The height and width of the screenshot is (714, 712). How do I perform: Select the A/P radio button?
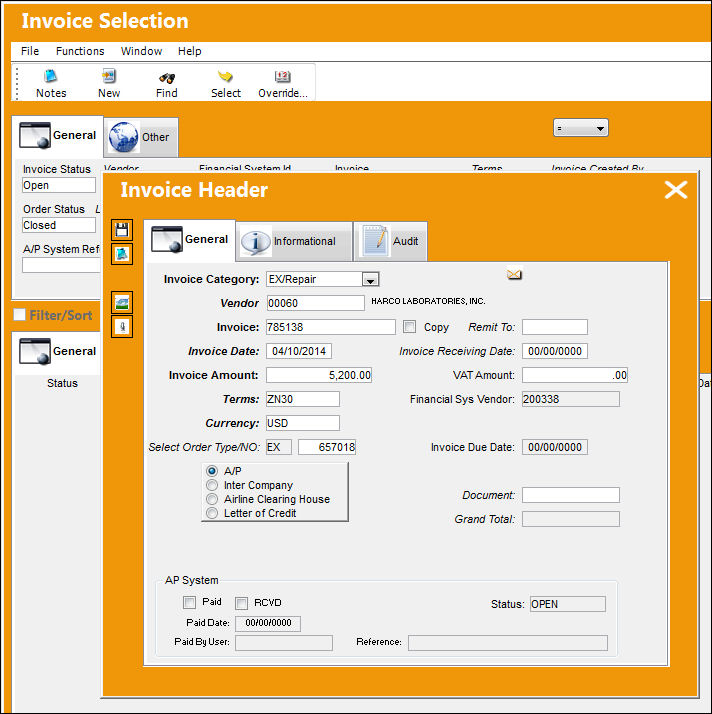click(x=212, y=471)
